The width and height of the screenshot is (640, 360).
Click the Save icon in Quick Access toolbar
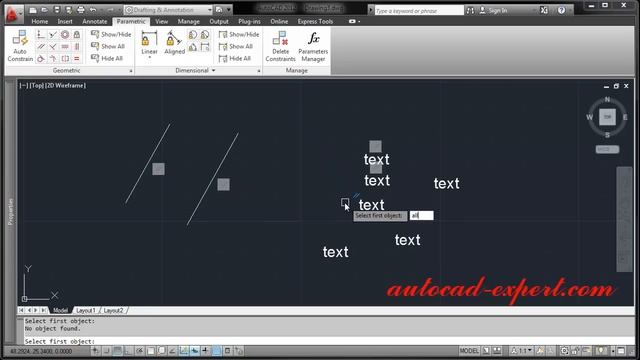(x=57, y=10)
